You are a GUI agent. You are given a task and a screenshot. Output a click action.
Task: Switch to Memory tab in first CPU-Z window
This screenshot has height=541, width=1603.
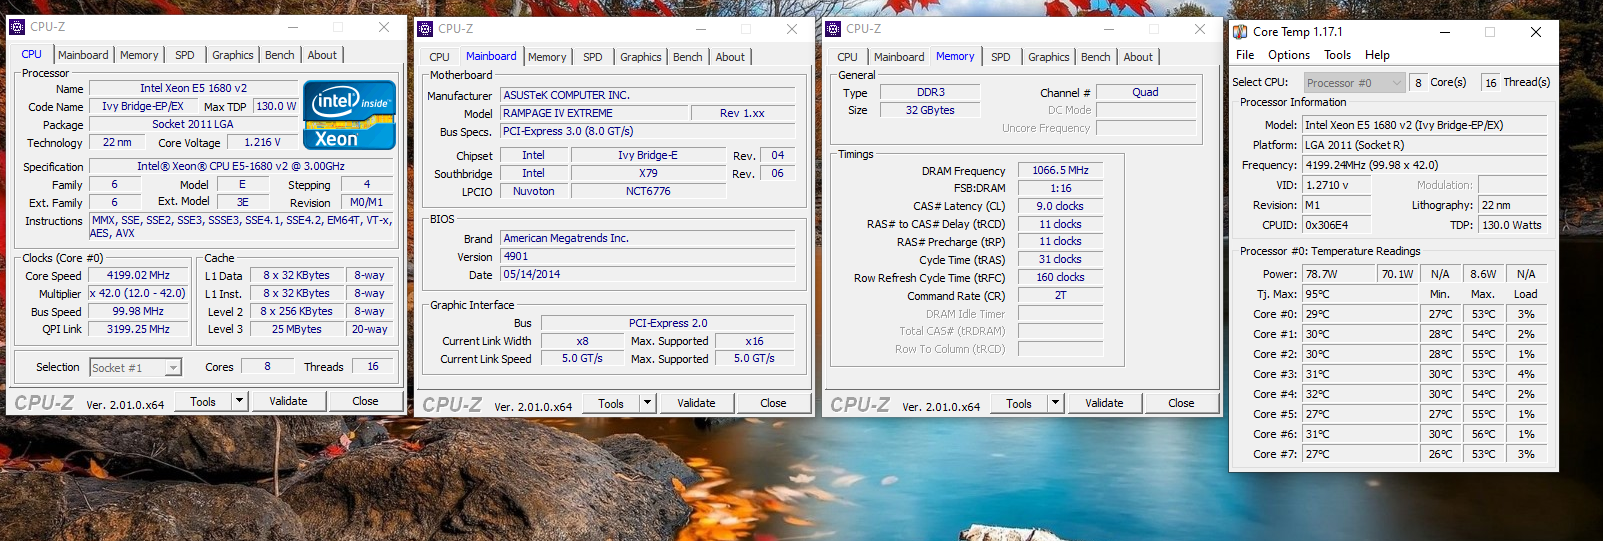139,55
